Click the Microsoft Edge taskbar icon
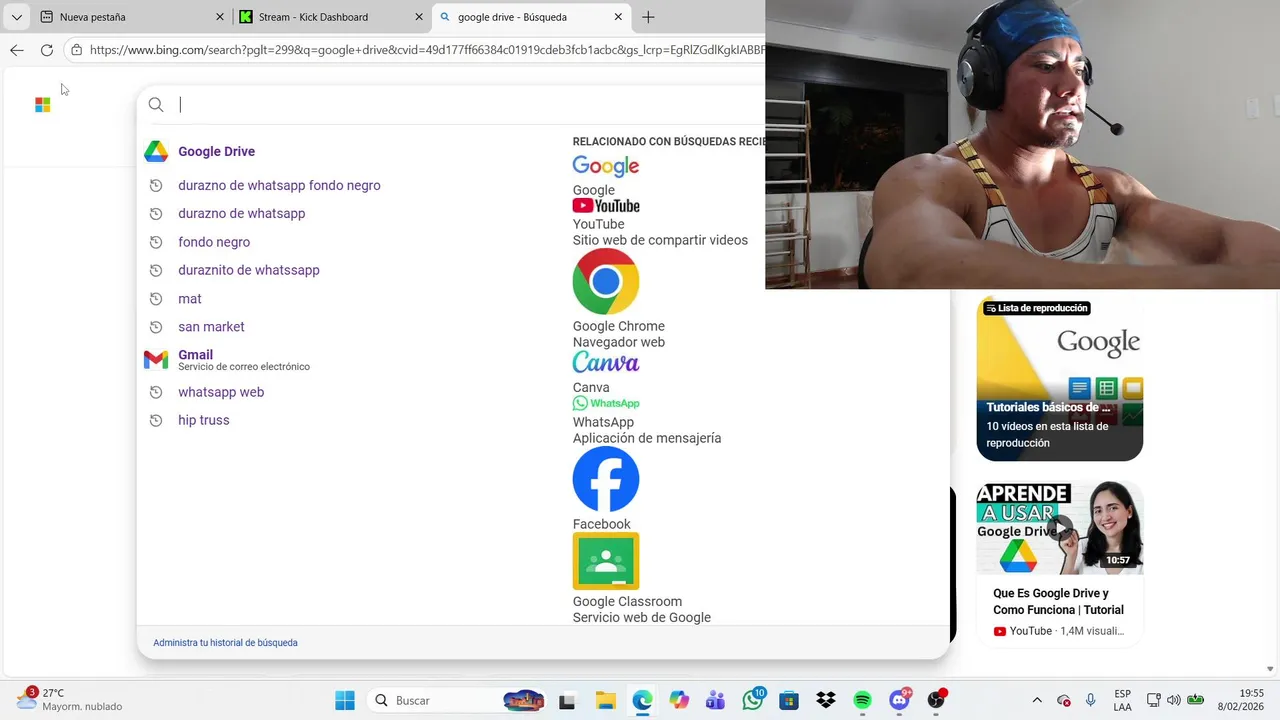The width and height of the screenshot is (1280, 720). pyautogui.click(x=642, y=700)
